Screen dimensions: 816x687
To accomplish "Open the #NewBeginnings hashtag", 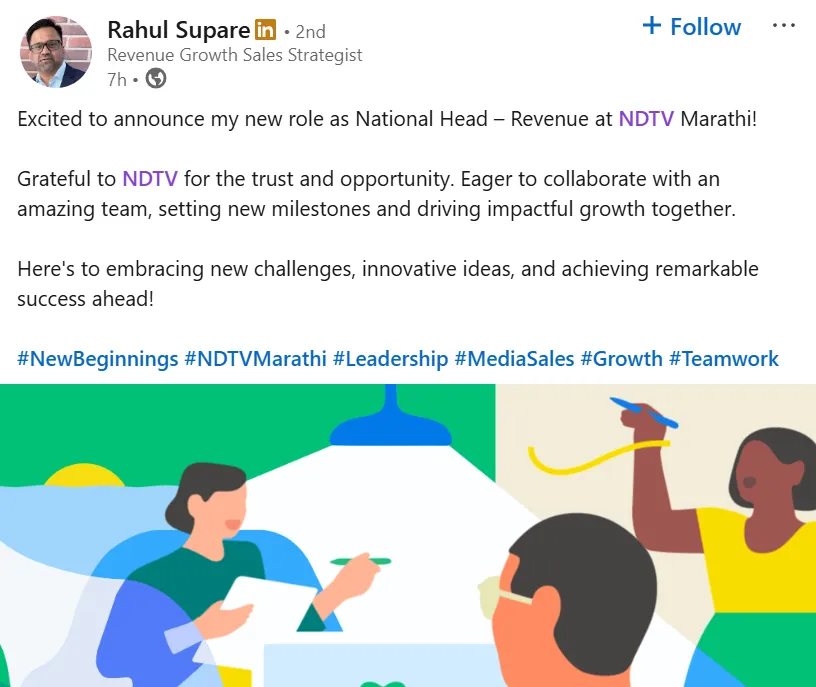I will [97, 359].
